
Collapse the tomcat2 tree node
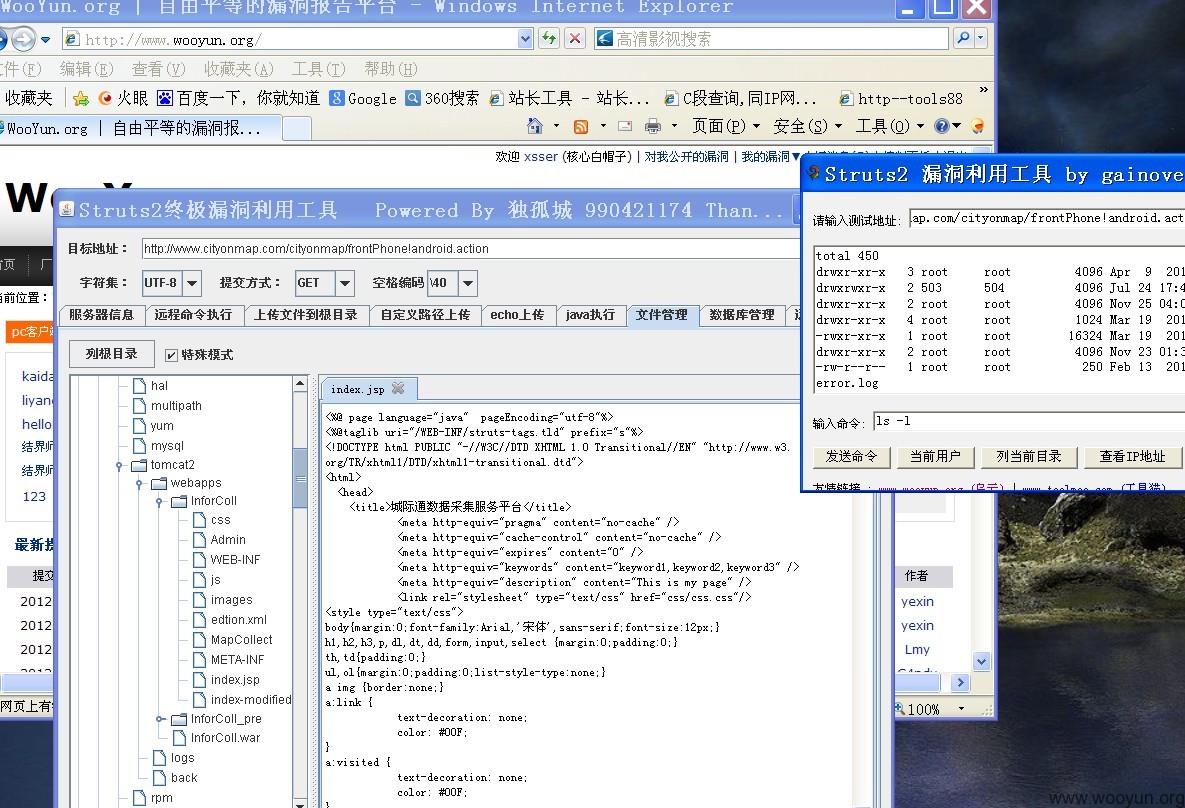point(119,466)
